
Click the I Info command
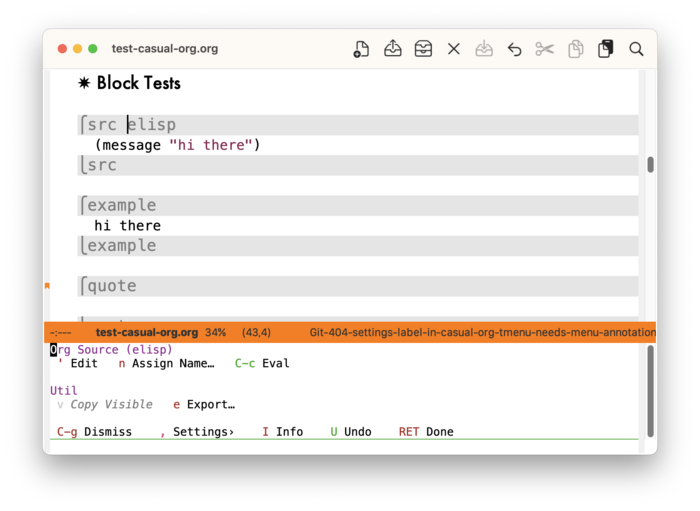283,432
